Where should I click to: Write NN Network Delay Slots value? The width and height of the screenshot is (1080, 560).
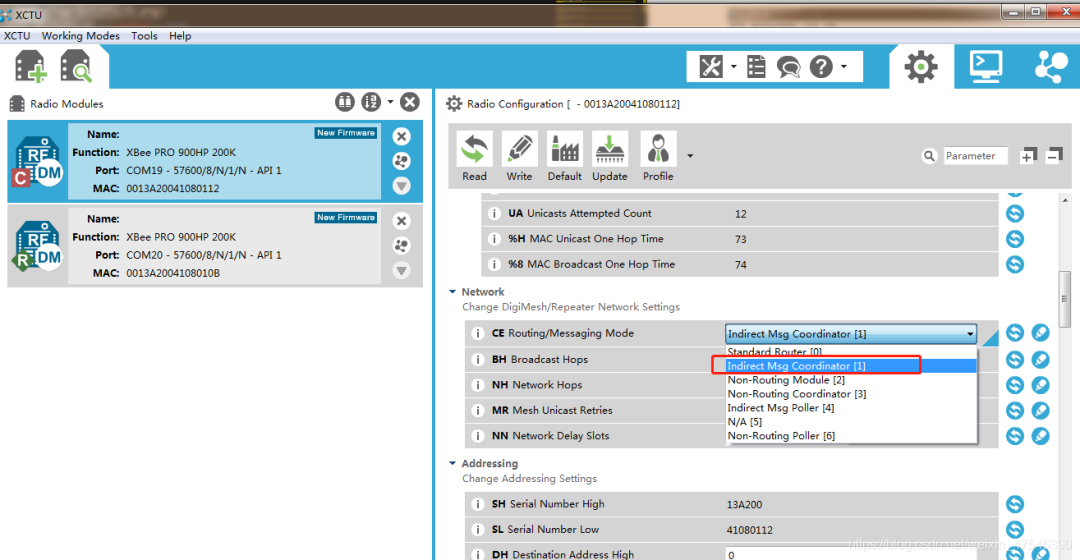pyautogui.click(x=1040, y=436)
